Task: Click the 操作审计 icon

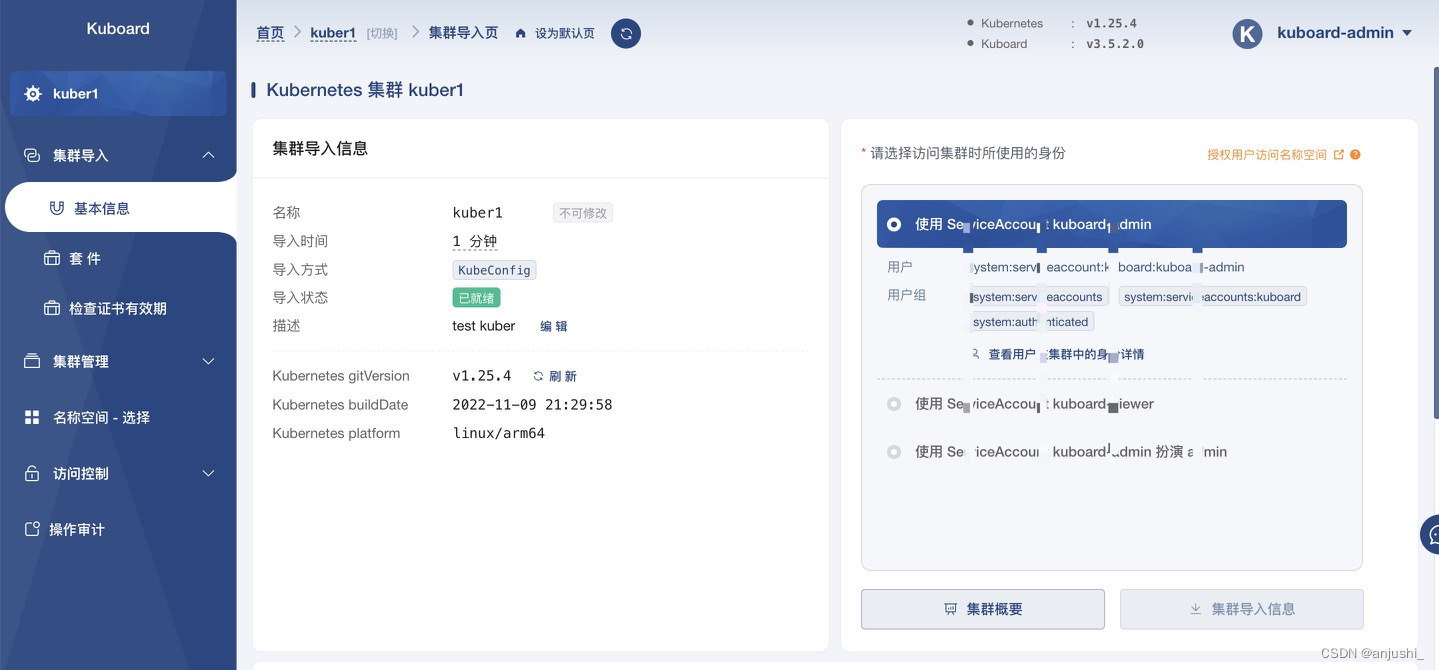Action: [32, 529]
